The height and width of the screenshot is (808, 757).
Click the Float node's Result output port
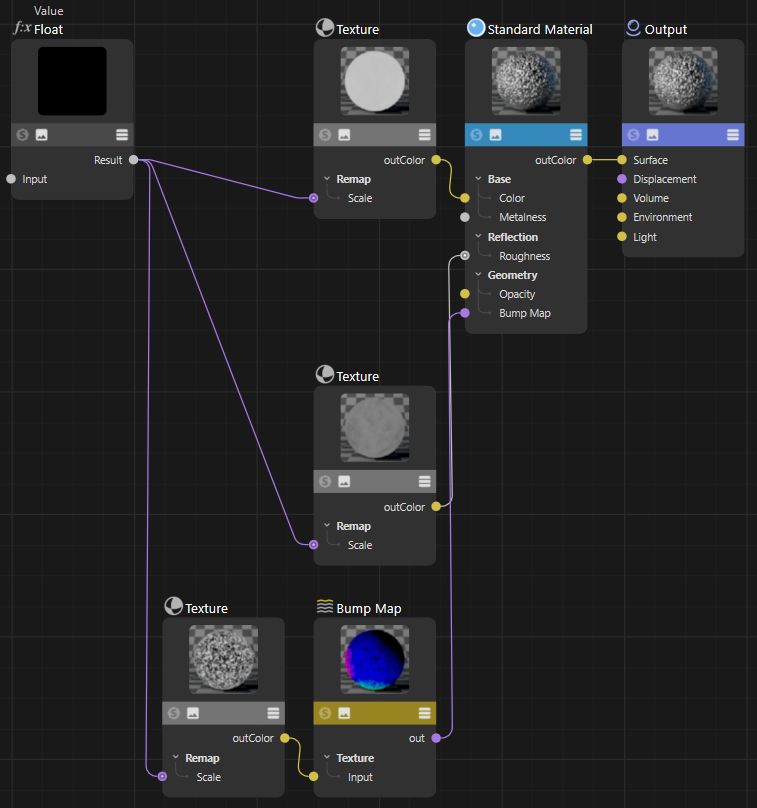[134, 160]
